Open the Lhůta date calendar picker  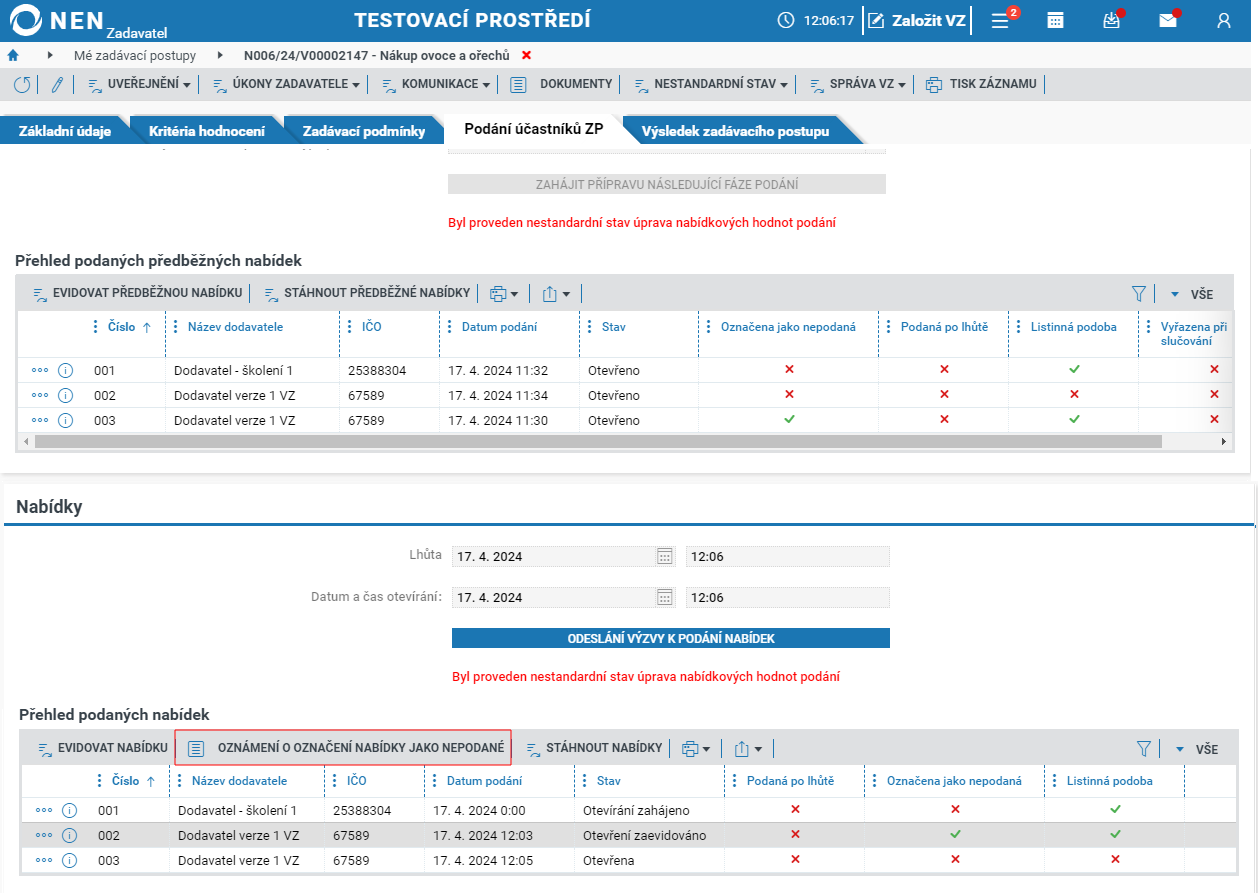point(665,556)
